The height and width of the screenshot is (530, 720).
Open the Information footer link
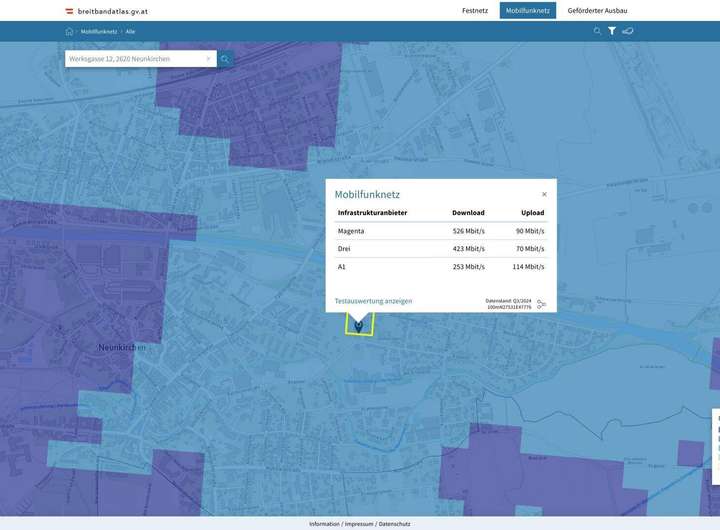point(324,524)
